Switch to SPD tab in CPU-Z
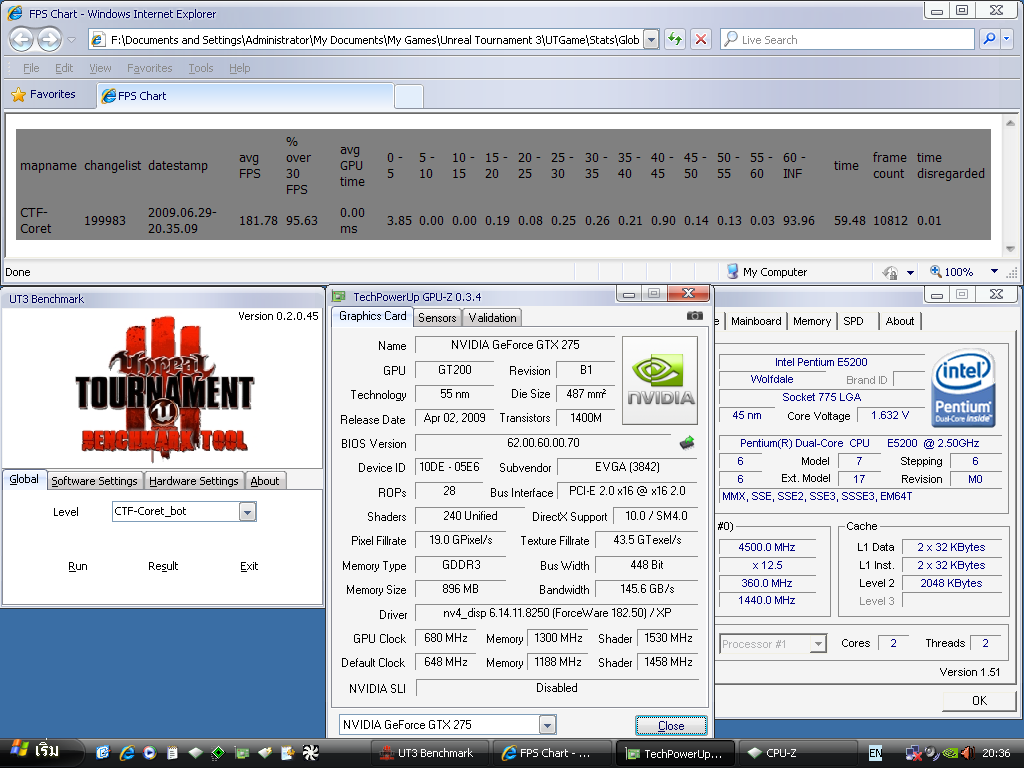The width and height of the screenshot is (1024, 768). coord(853,321)
